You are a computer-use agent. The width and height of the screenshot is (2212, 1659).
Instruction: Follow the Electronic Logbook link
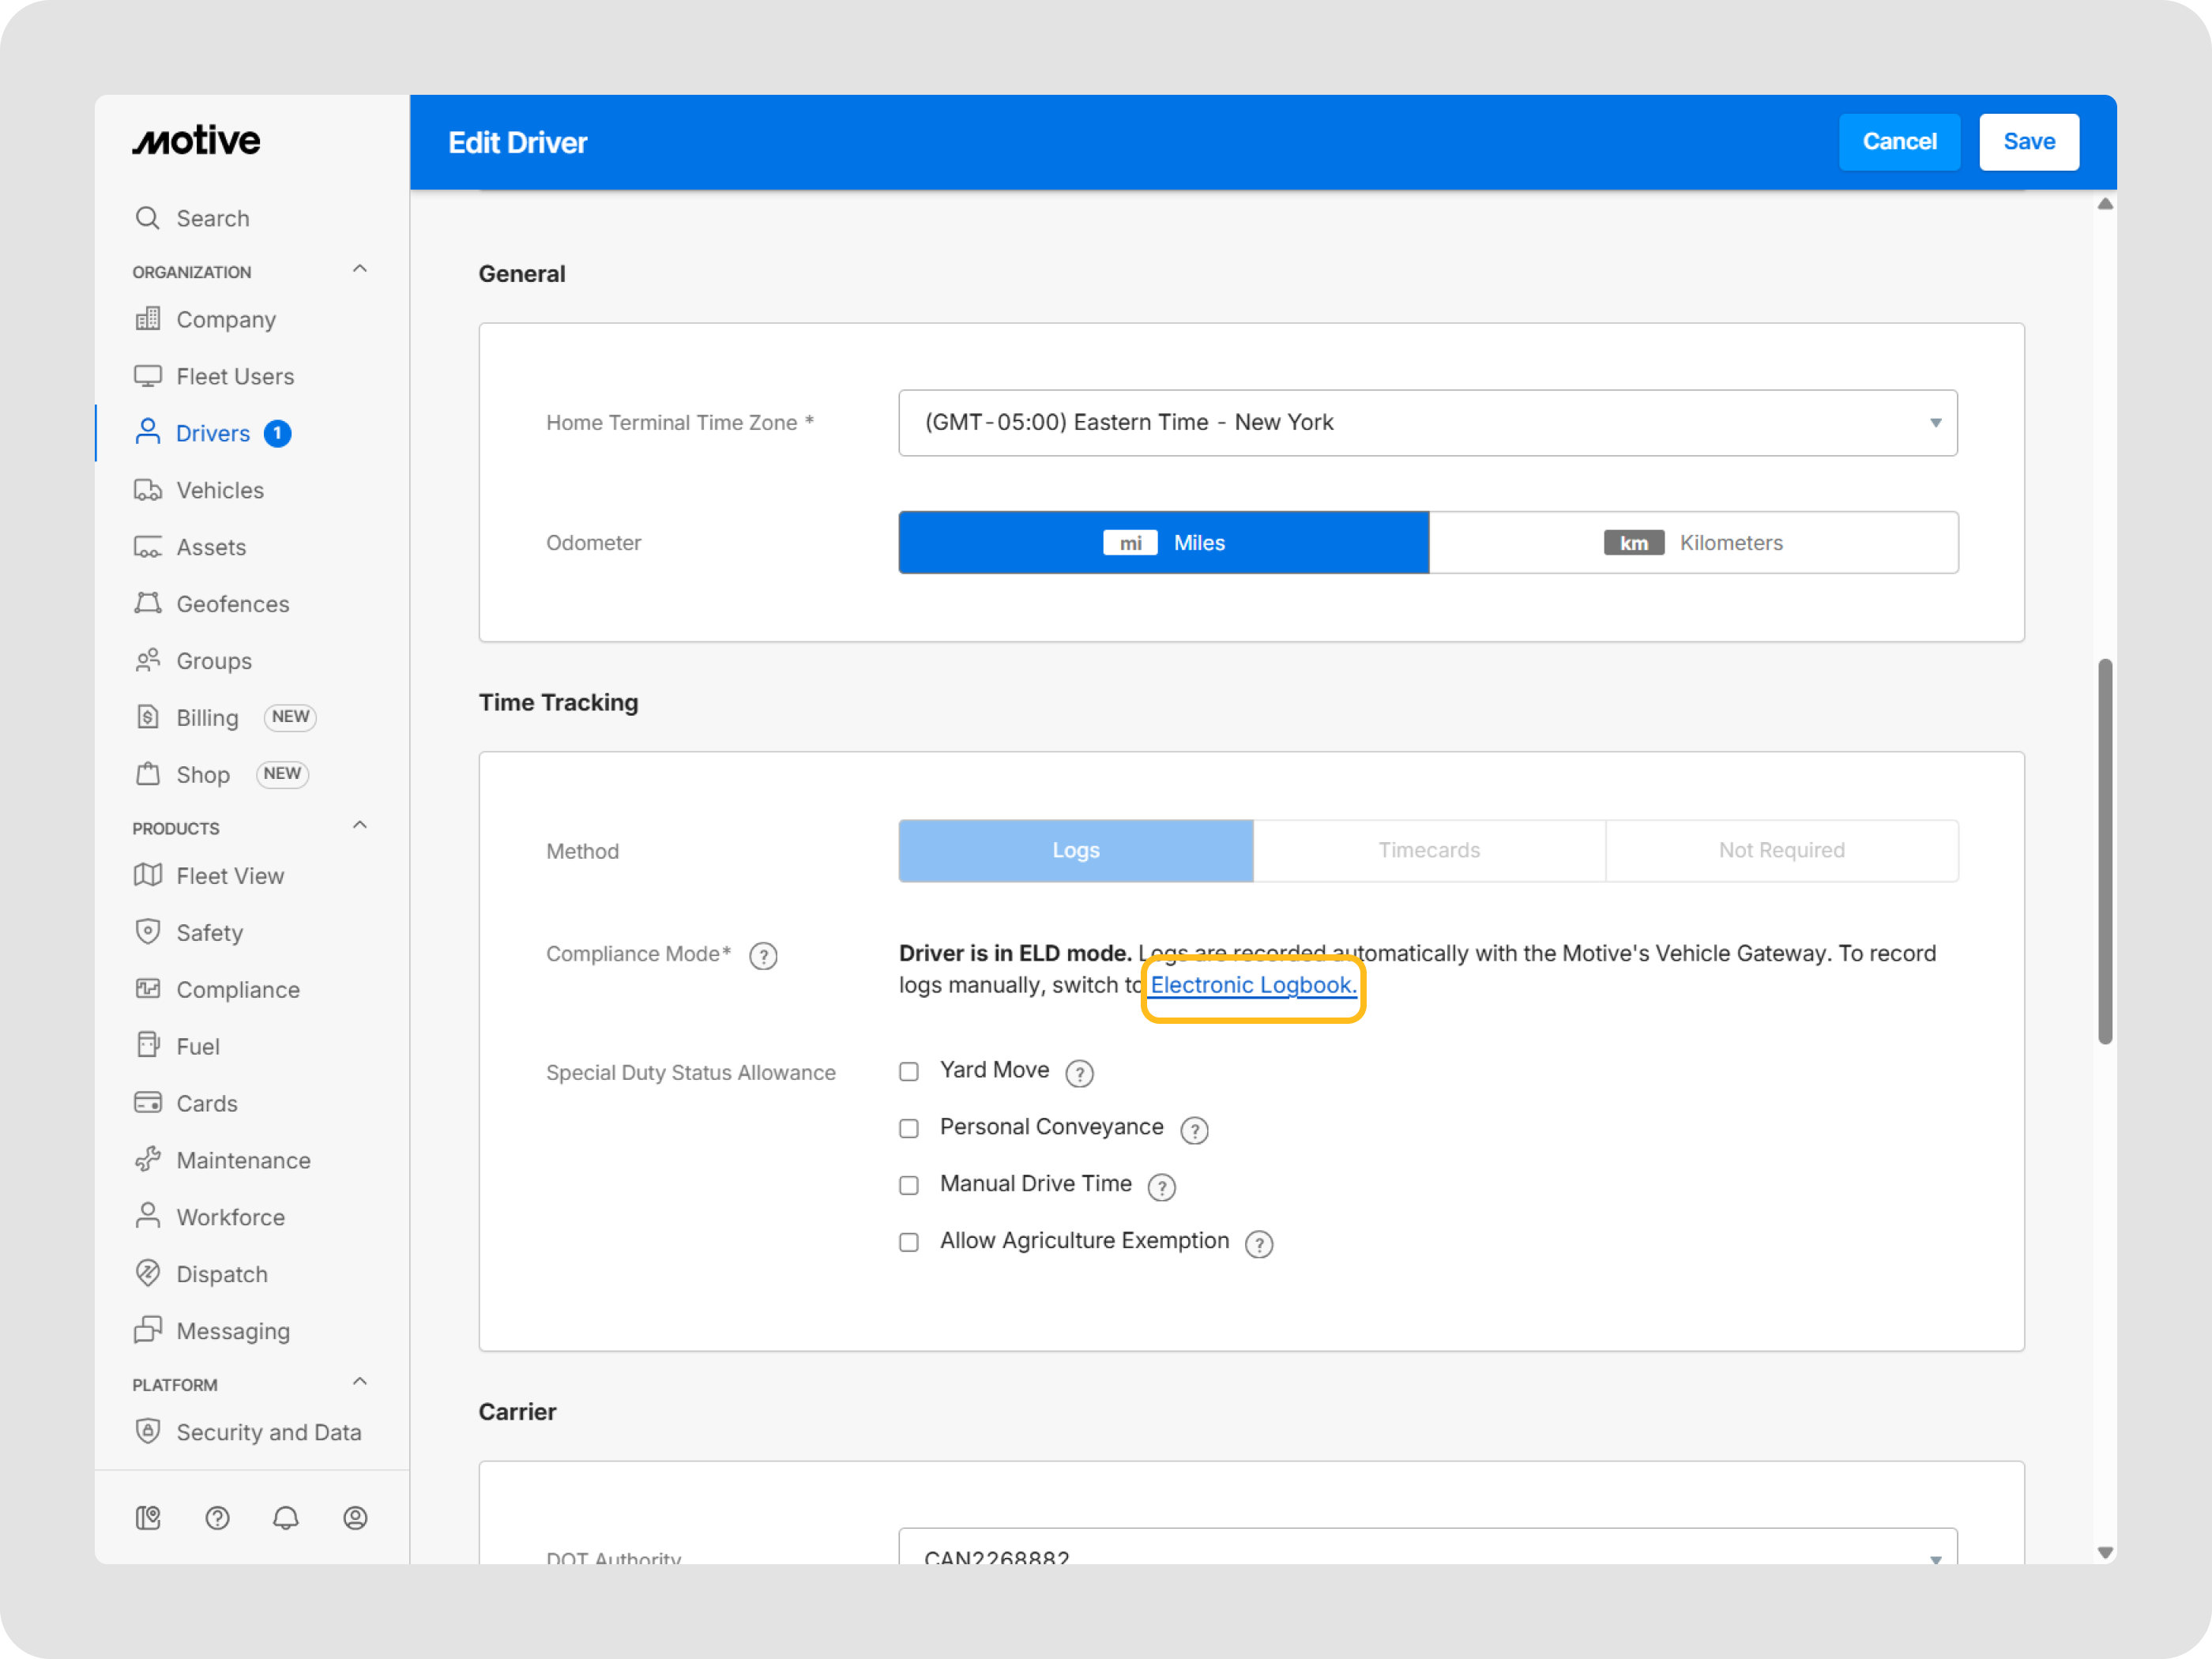pos(1253,985)
